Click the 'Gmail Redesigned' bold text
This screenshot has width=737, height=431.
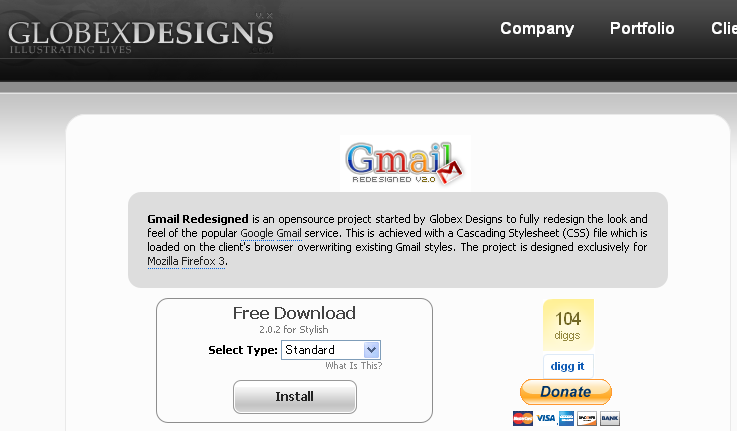click(198, 219)
